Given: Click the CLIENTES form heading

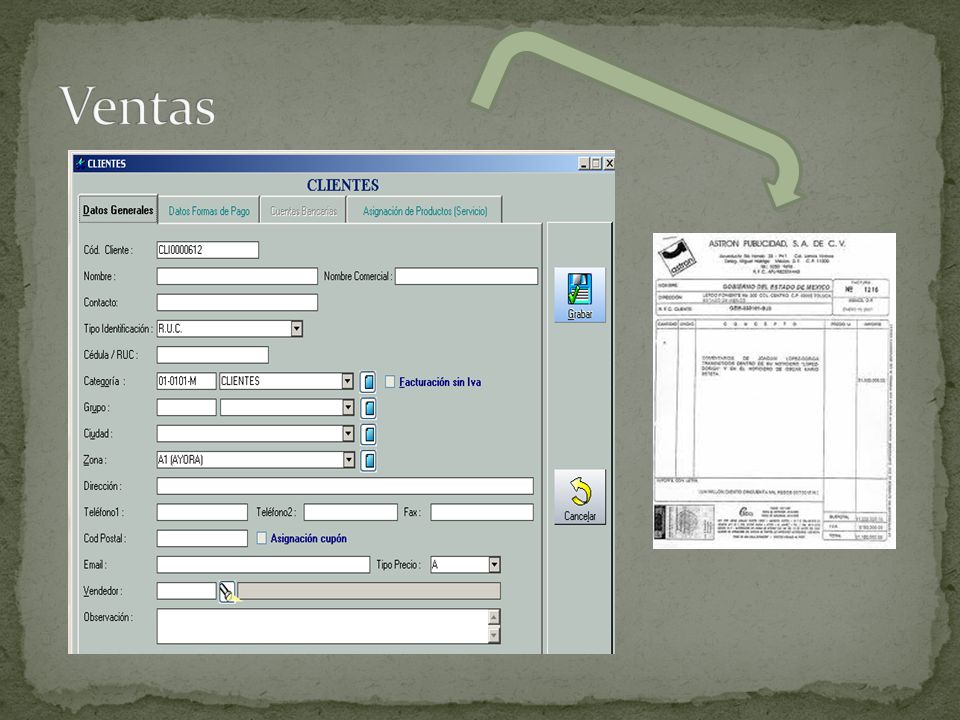Looking at the screenshot, I should (343, 185).
